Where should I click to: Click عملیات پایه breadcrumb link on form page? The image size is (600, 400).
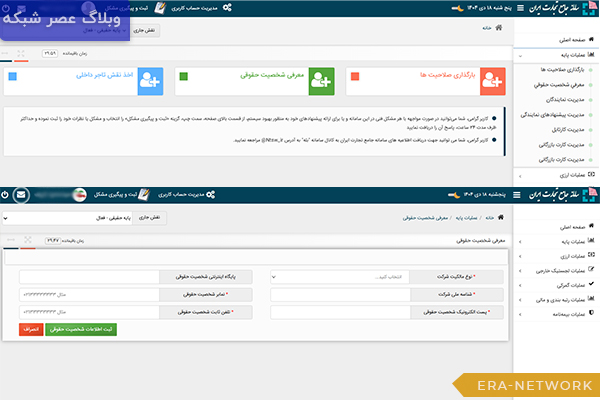[466, 218]
